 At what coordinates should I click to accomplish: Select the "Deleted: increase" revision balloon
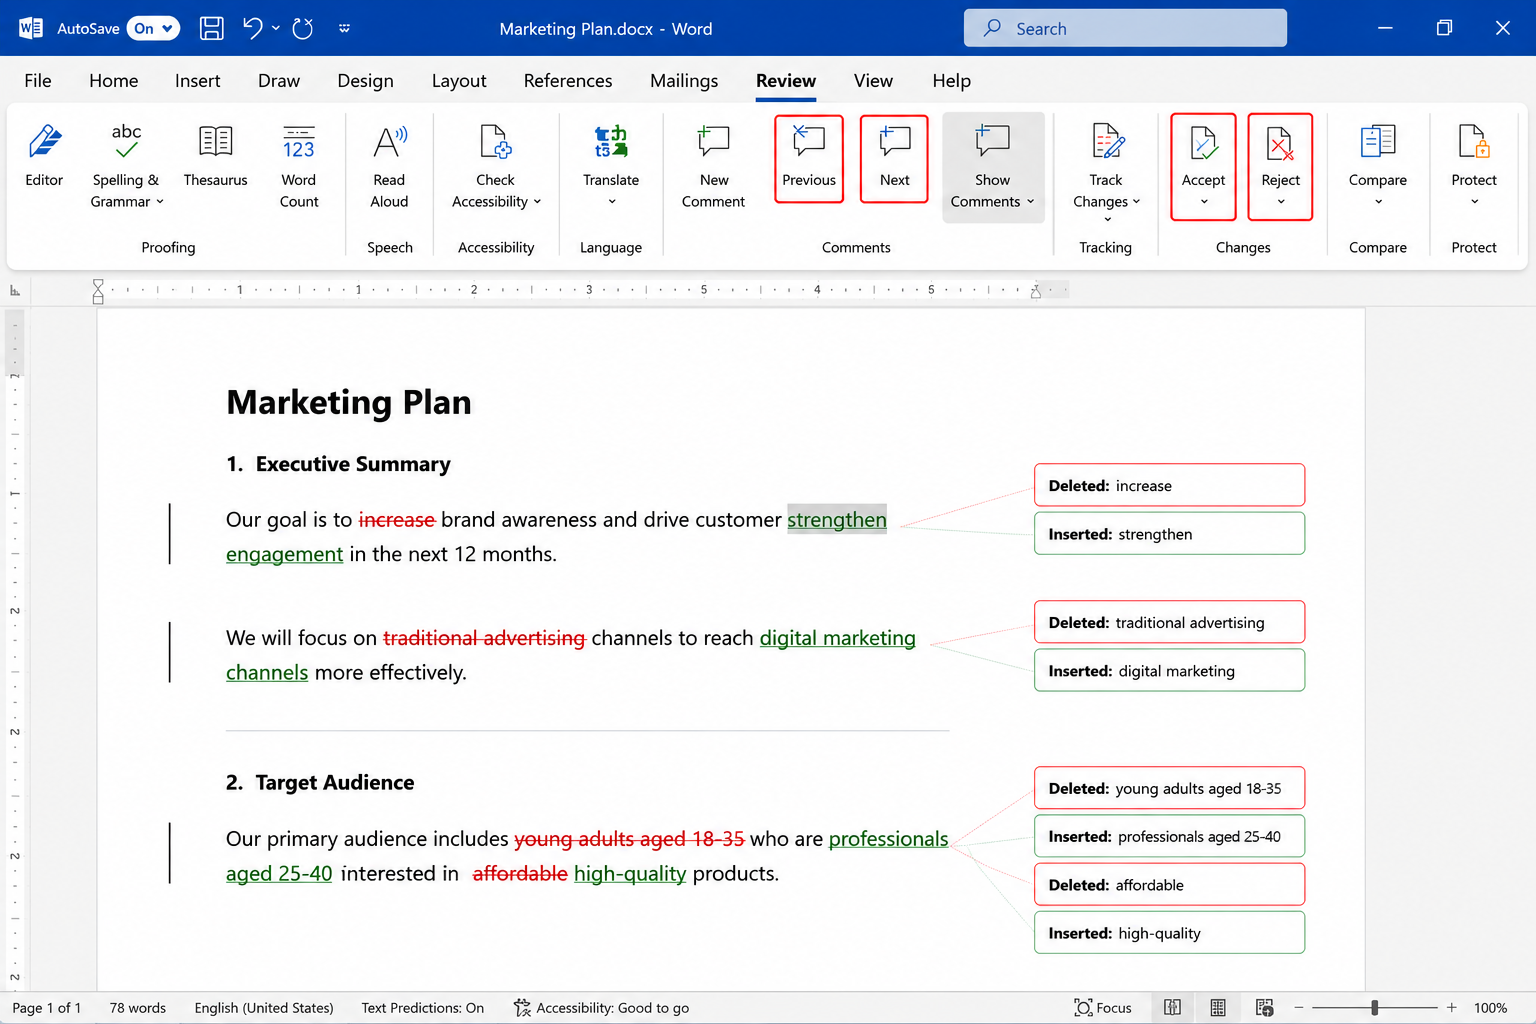tap(1169, 485)
